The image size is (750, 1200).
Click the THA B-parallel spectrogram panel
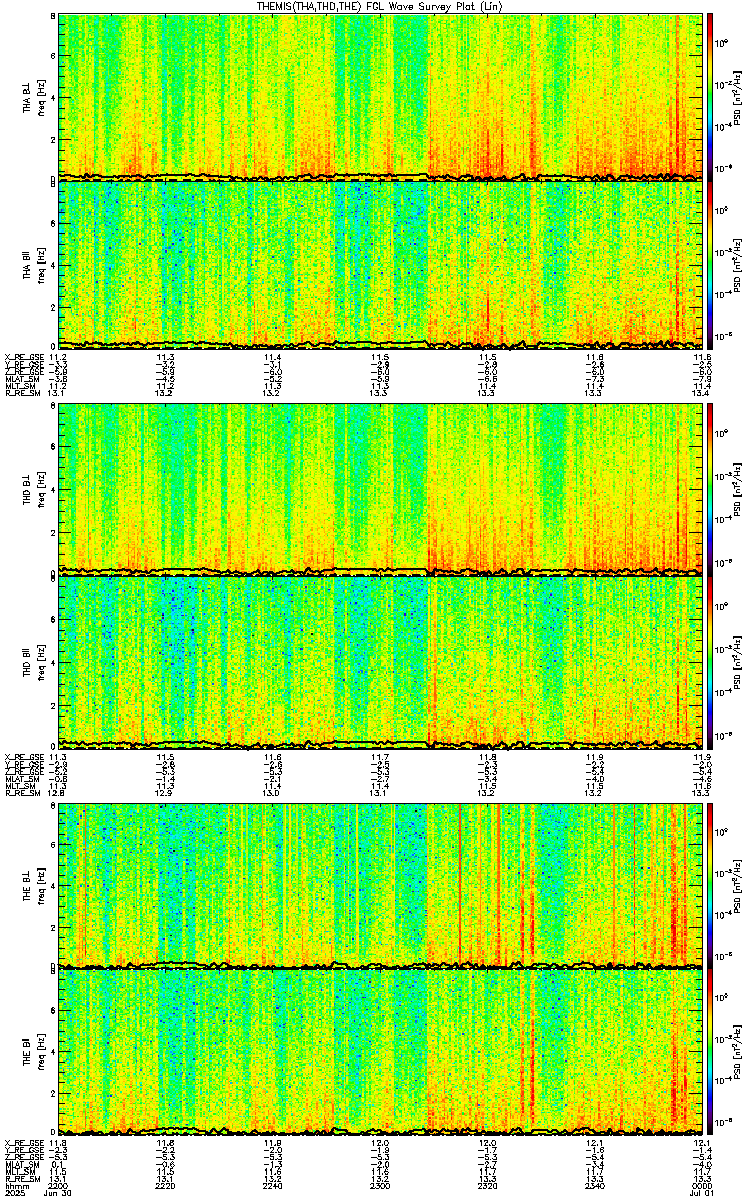point(380,262)
